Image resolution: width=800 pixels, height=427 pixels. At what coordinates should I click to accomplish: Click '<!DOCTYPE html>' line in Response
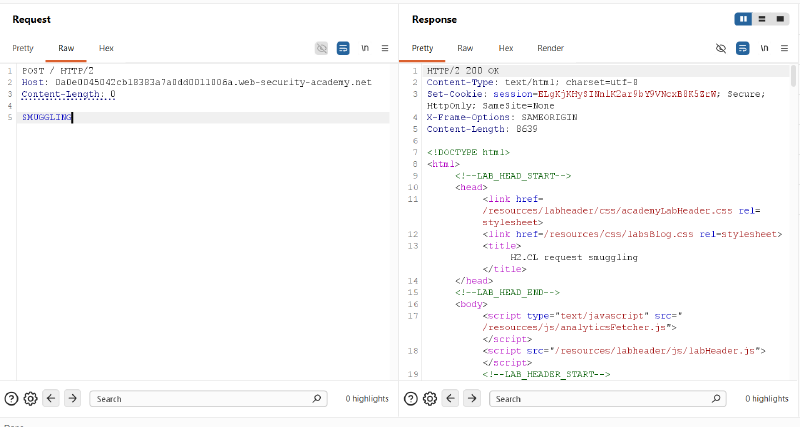pyautogui.click(x=468, y=152)
